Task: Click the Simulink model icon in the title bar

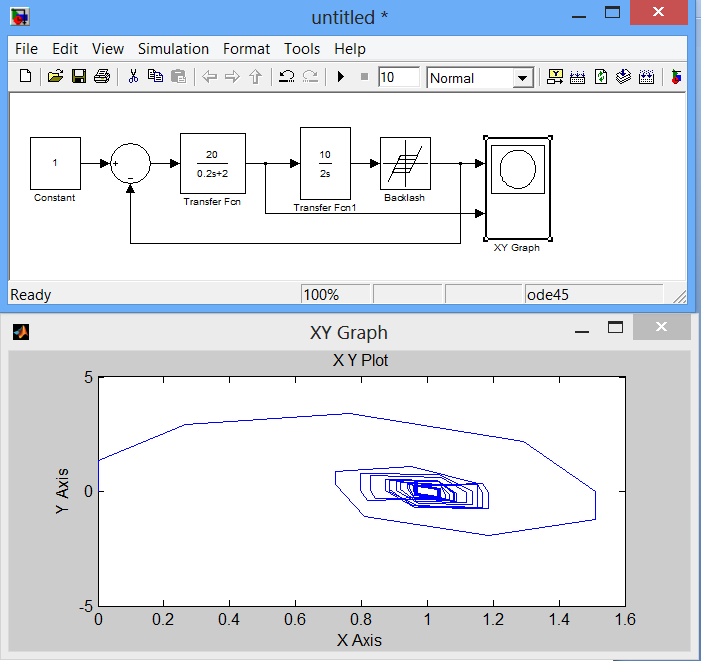Action: coord(20,17)
